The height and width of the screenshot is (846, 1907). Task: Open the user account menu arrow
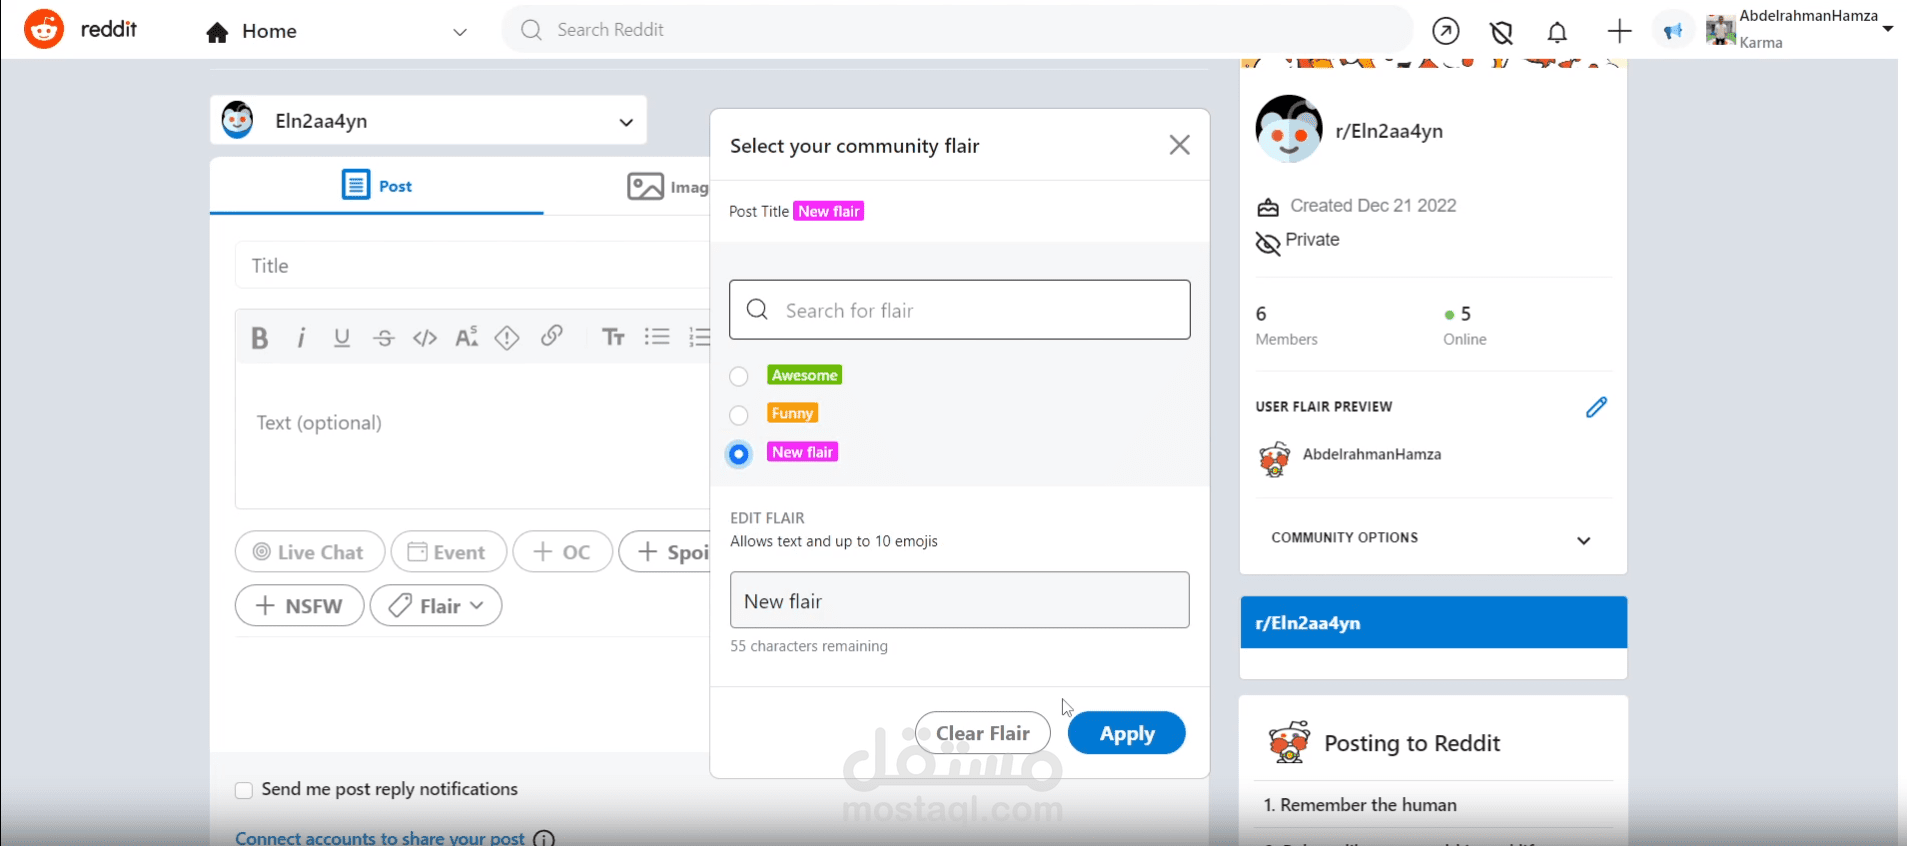(x=1888, y=28)
